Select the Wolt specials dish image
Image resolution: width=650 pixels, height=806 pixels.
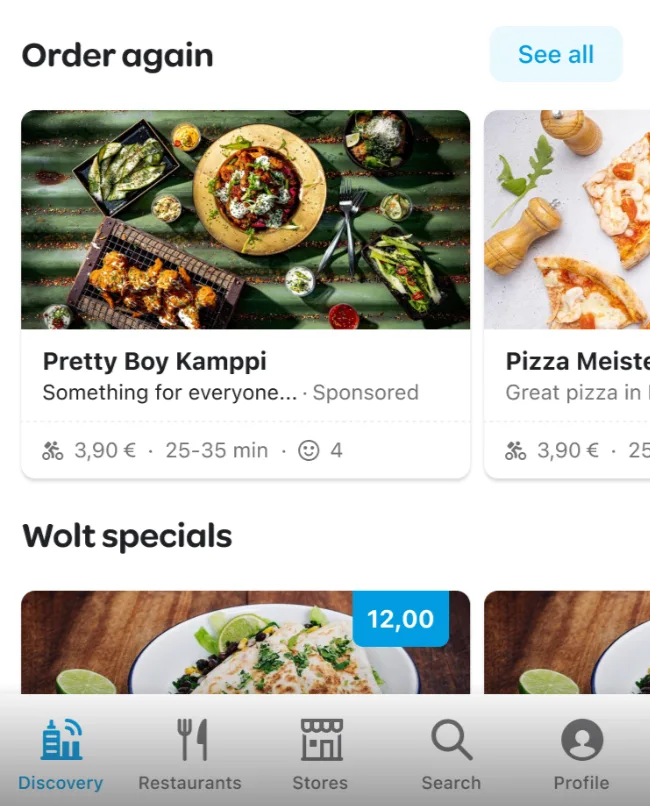pyautogui.click(x=245, y=650)
